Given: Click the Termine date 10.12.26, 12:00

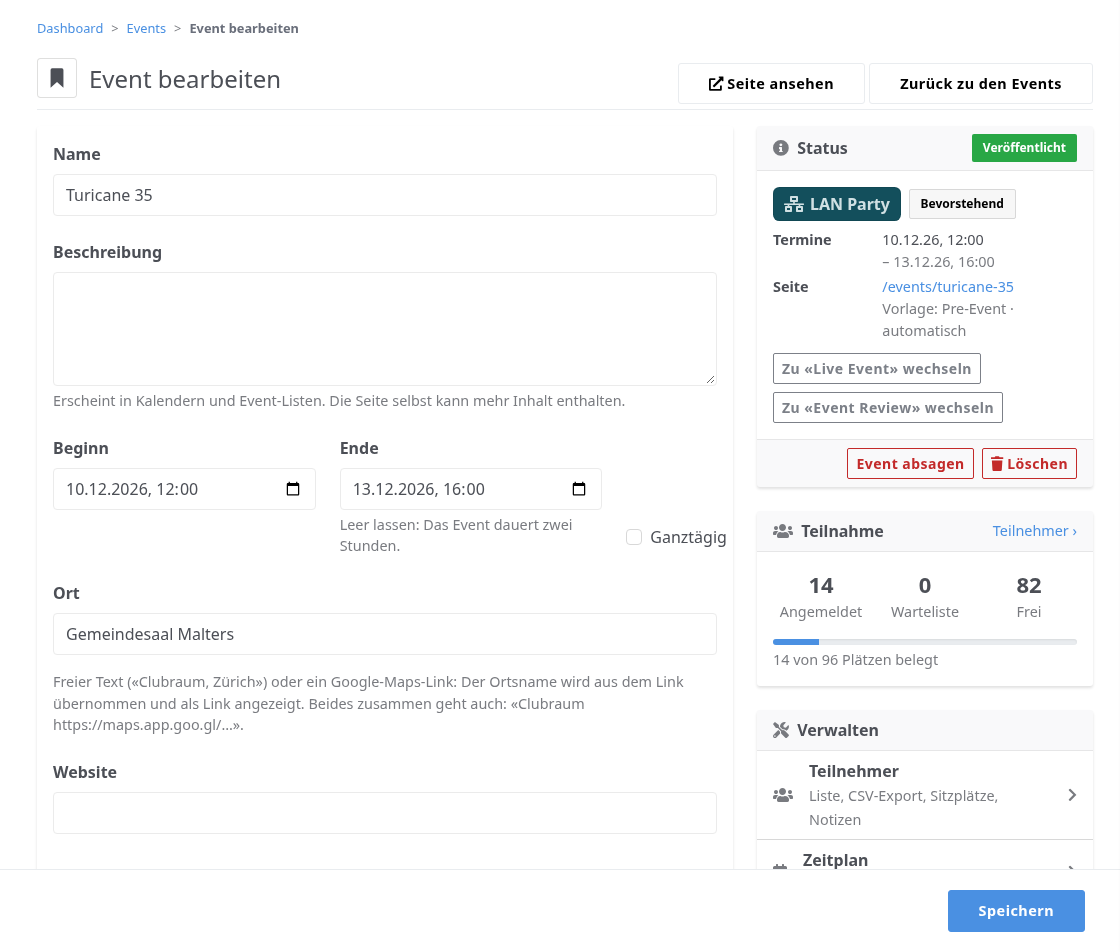Looking at the screenshot, I should [x=932, y=240].
